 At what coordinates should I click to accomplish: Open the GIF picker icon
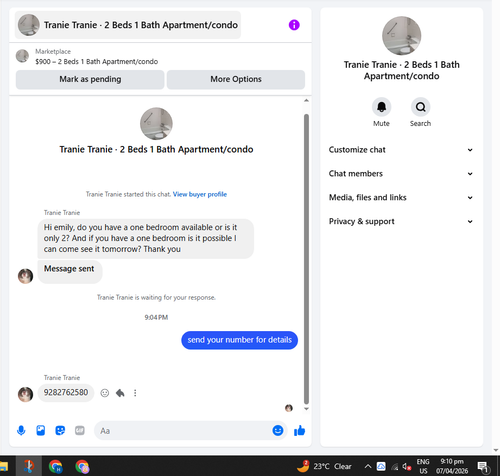click(80, 430)
